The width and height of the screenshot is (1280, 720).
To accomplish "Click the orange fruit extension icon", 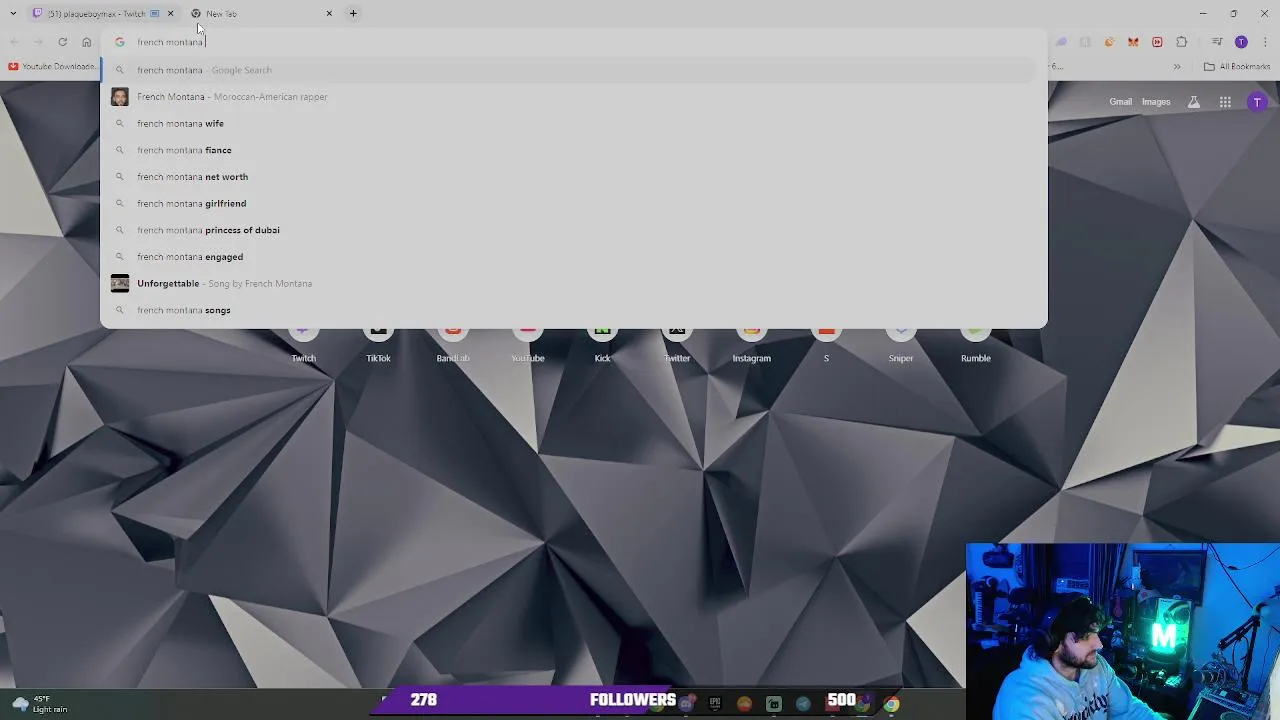I will tap(1109, 42).
